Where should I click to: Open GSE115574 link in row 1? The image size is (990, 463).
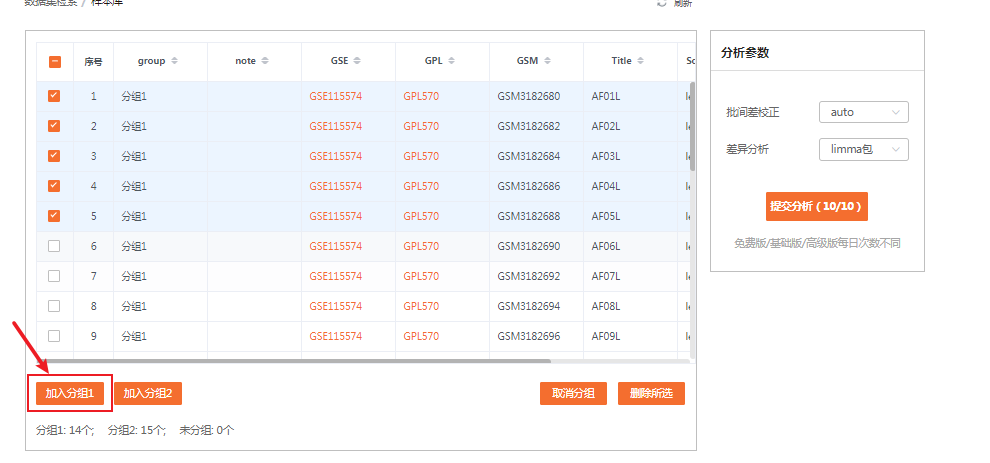(x=336, y=96)
